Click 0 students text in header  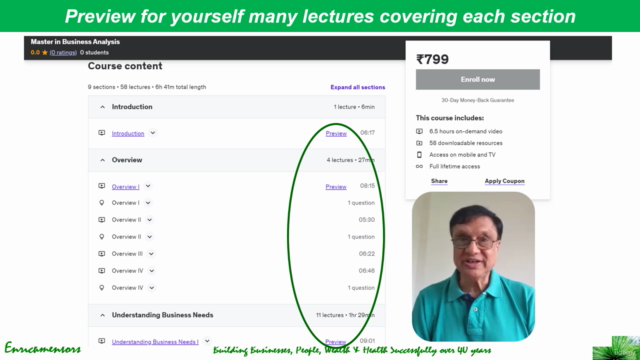[x=94, y=53]
